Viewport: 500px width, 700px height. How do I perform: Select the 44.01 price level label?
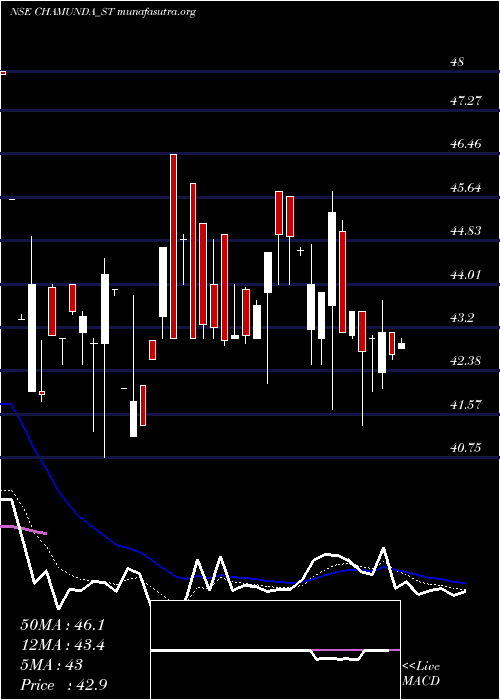tap(466, 274)
